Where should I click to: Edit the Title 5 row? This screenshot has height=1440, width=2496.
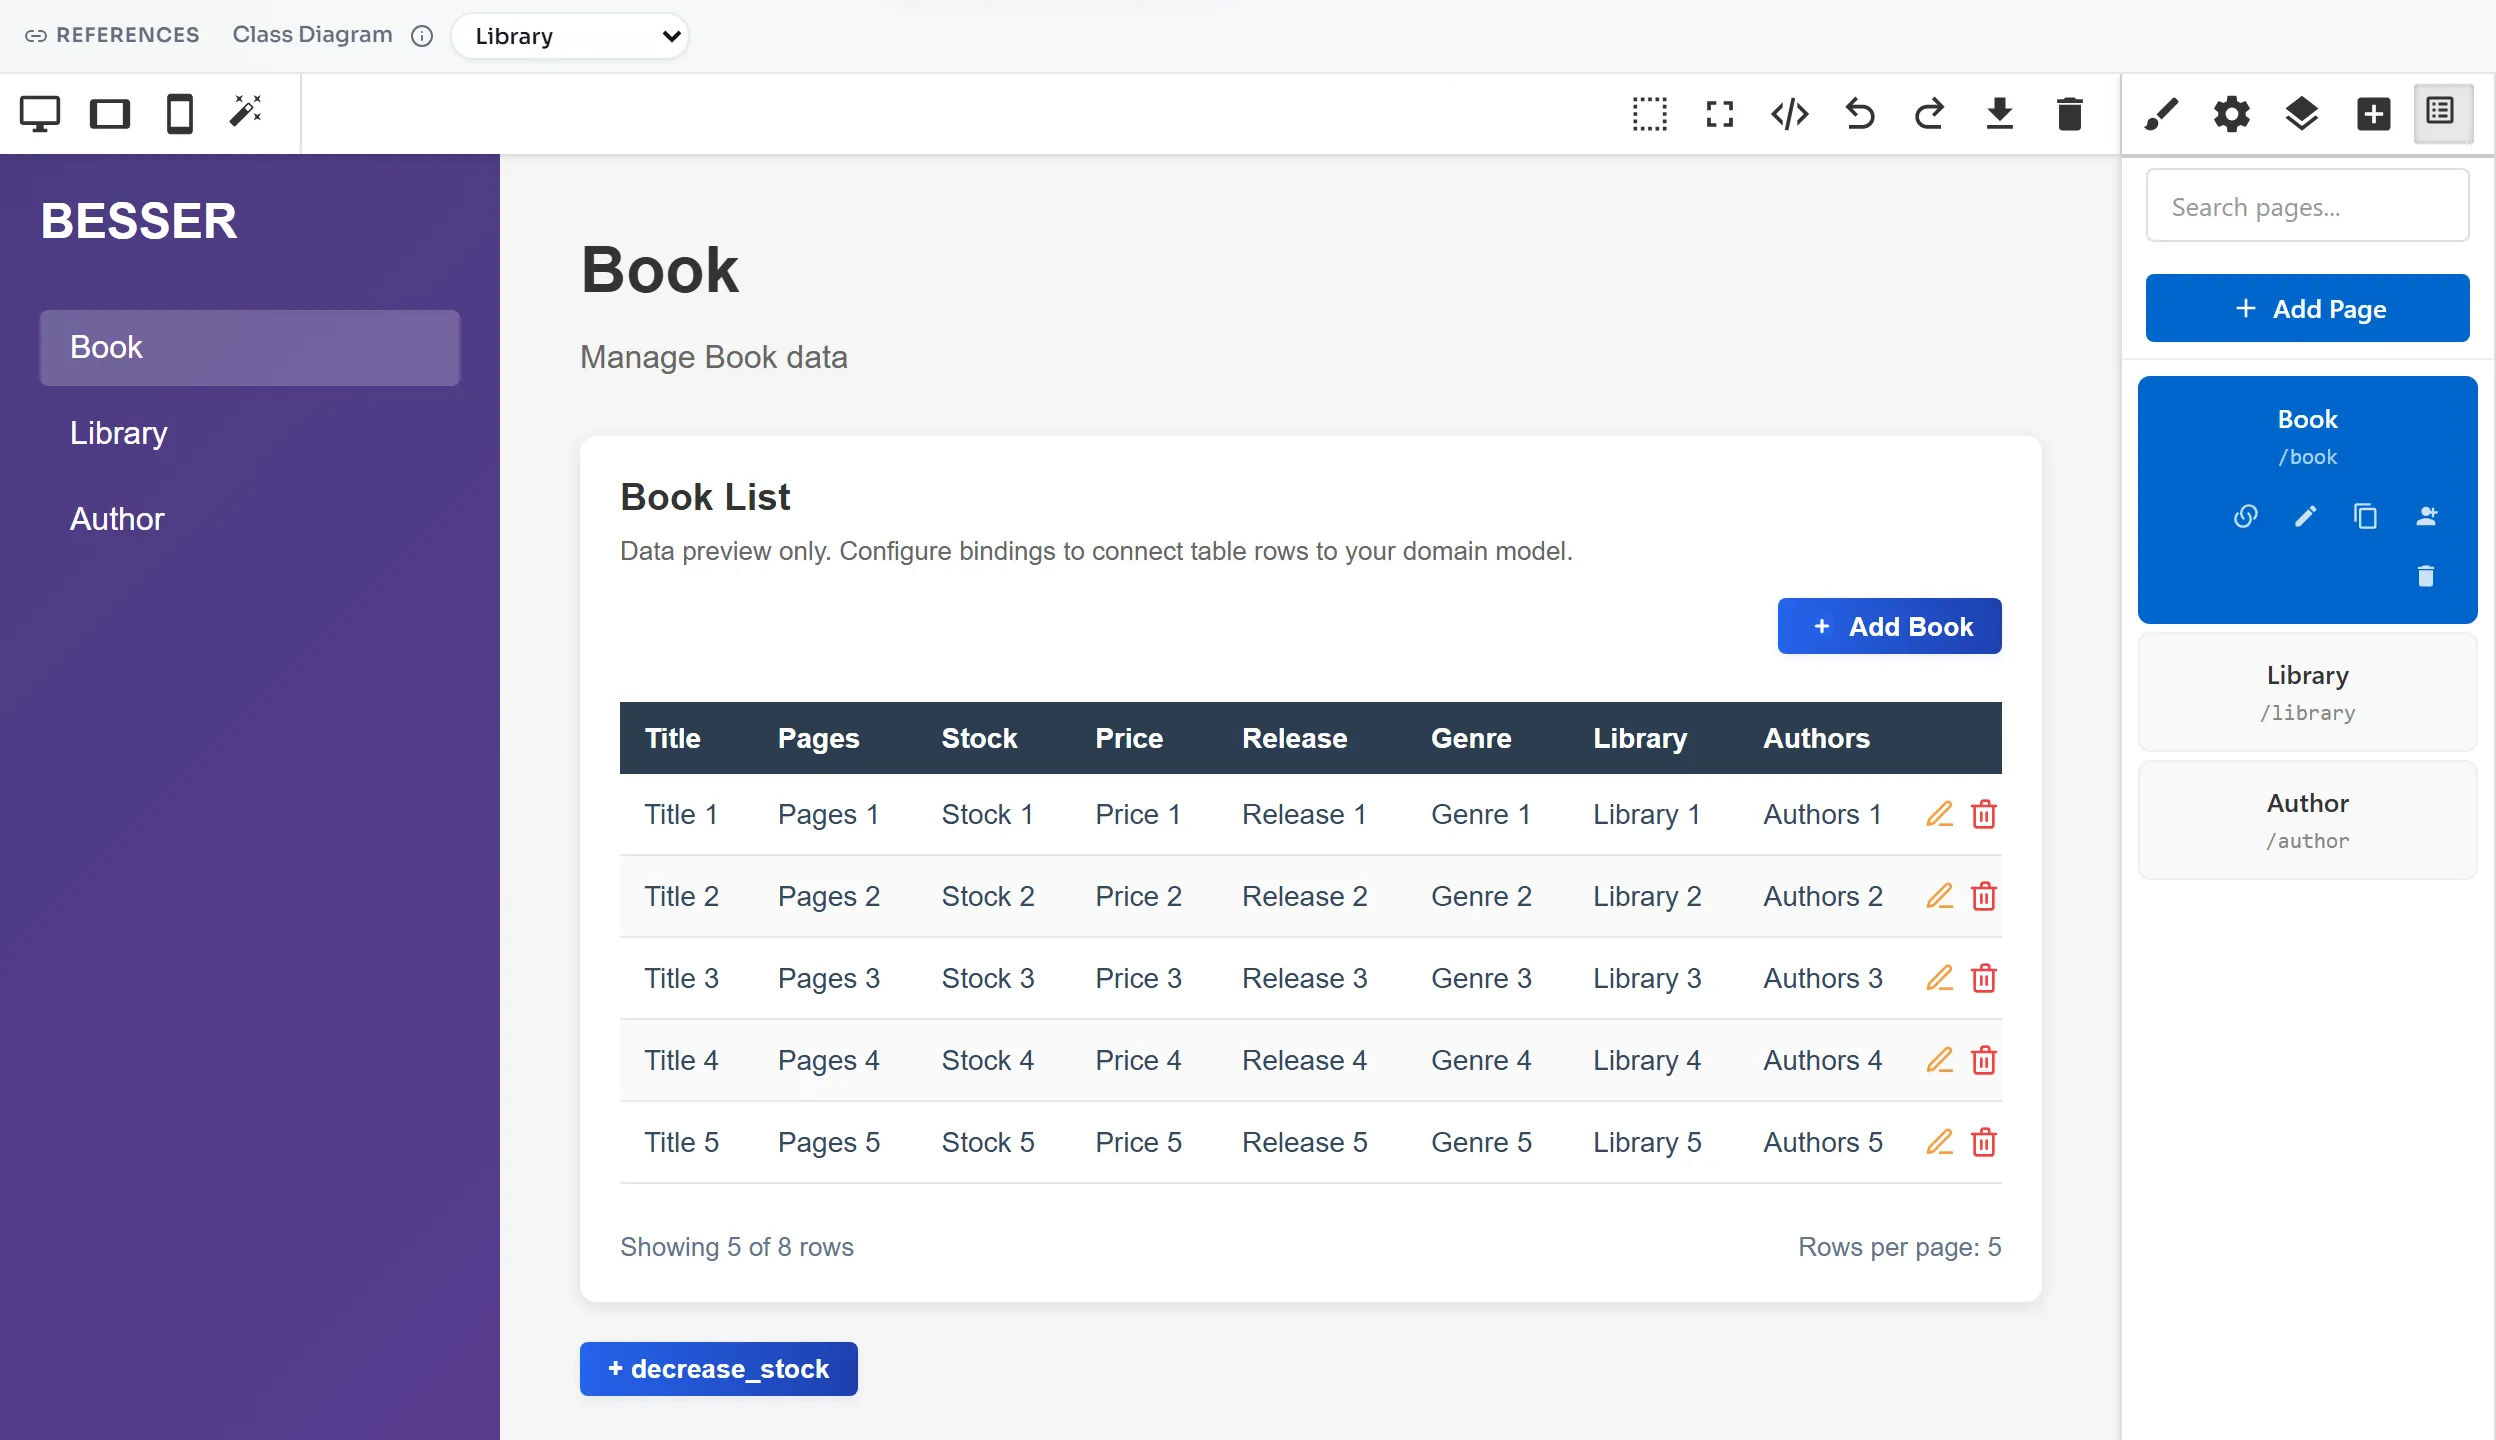(x=1939, y=1142)
